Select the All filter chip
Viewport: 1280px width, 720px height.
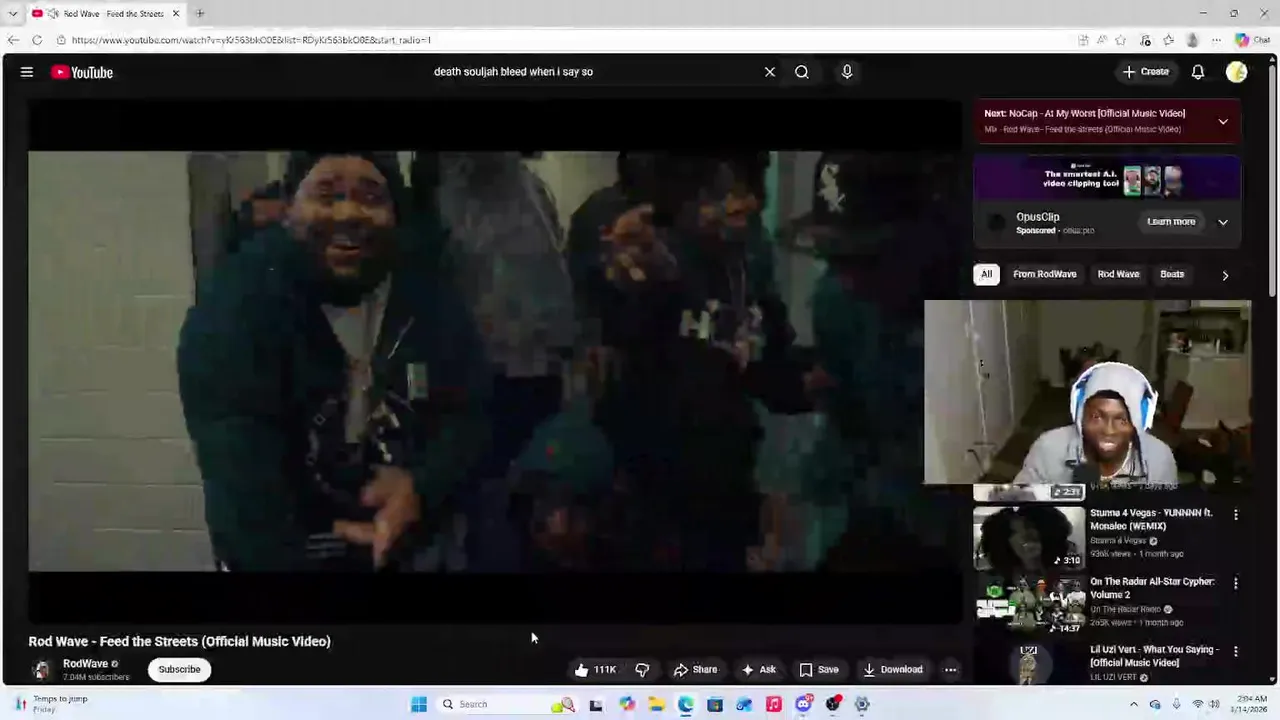coord(987,274)
